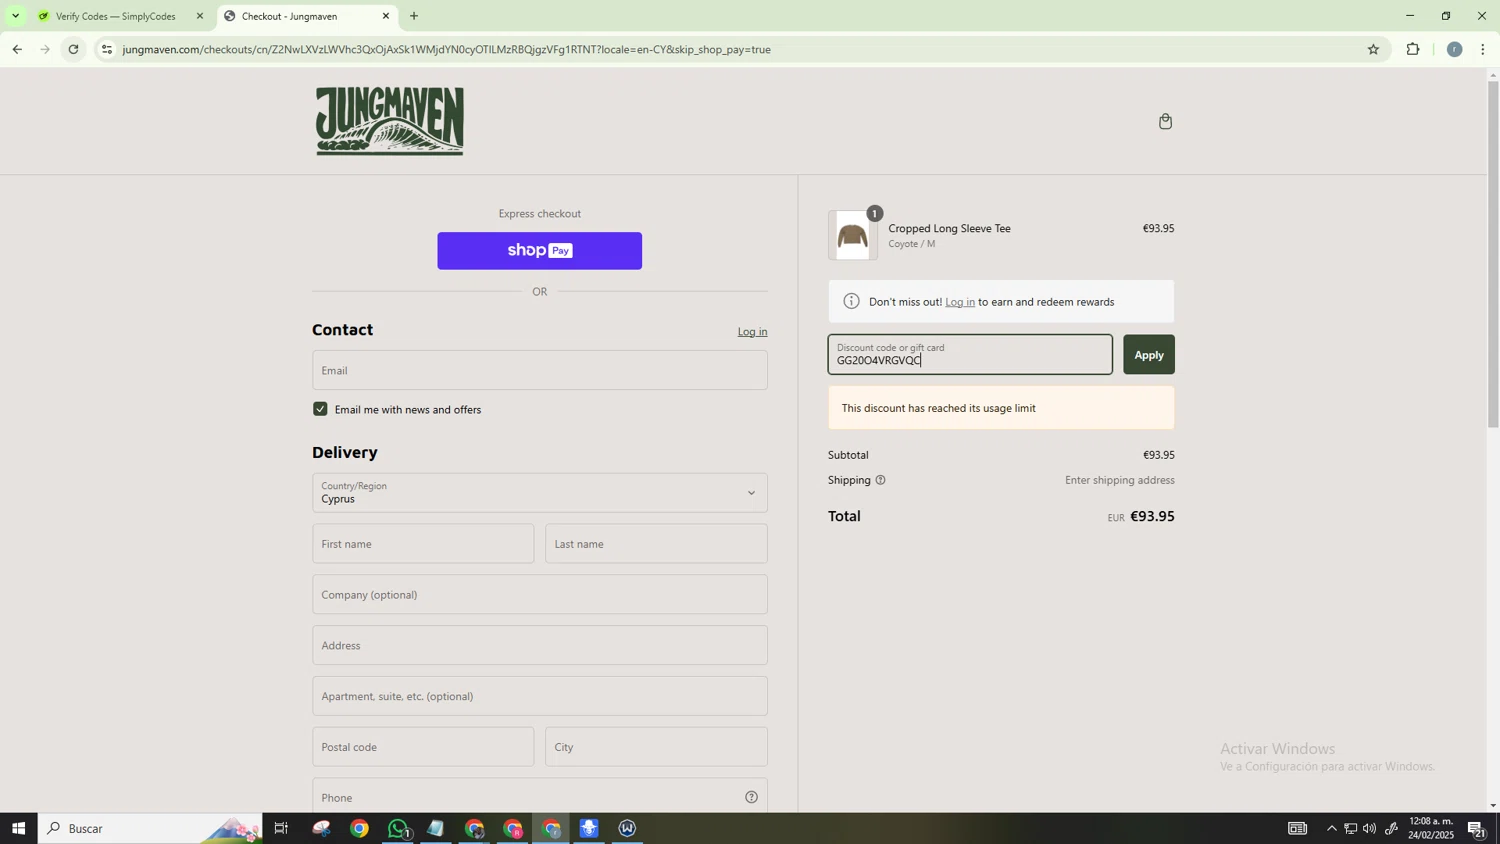Toggle Email me with news and offers checkbox
This screenshot has width=1500, height=844.
(x=320, y=409)
